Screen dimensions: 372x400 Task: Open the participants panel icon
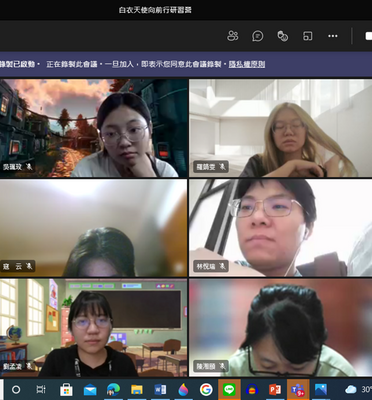pyautogui.click(x=233, y=36)
